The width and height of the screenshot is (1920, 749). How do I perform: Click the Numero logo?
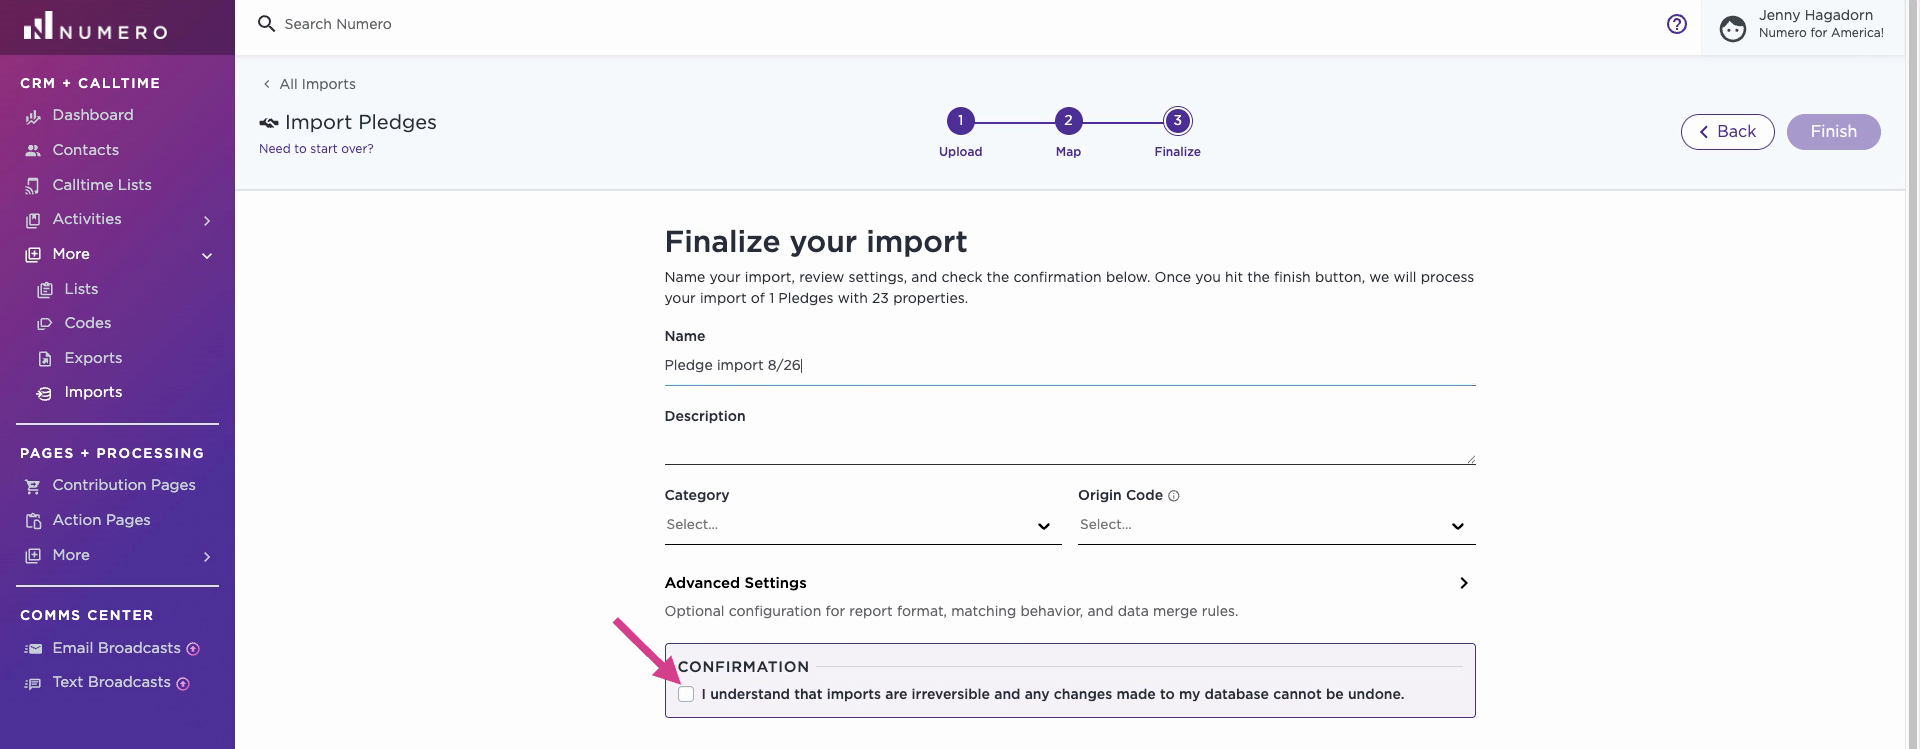click(x=96, y=27)
